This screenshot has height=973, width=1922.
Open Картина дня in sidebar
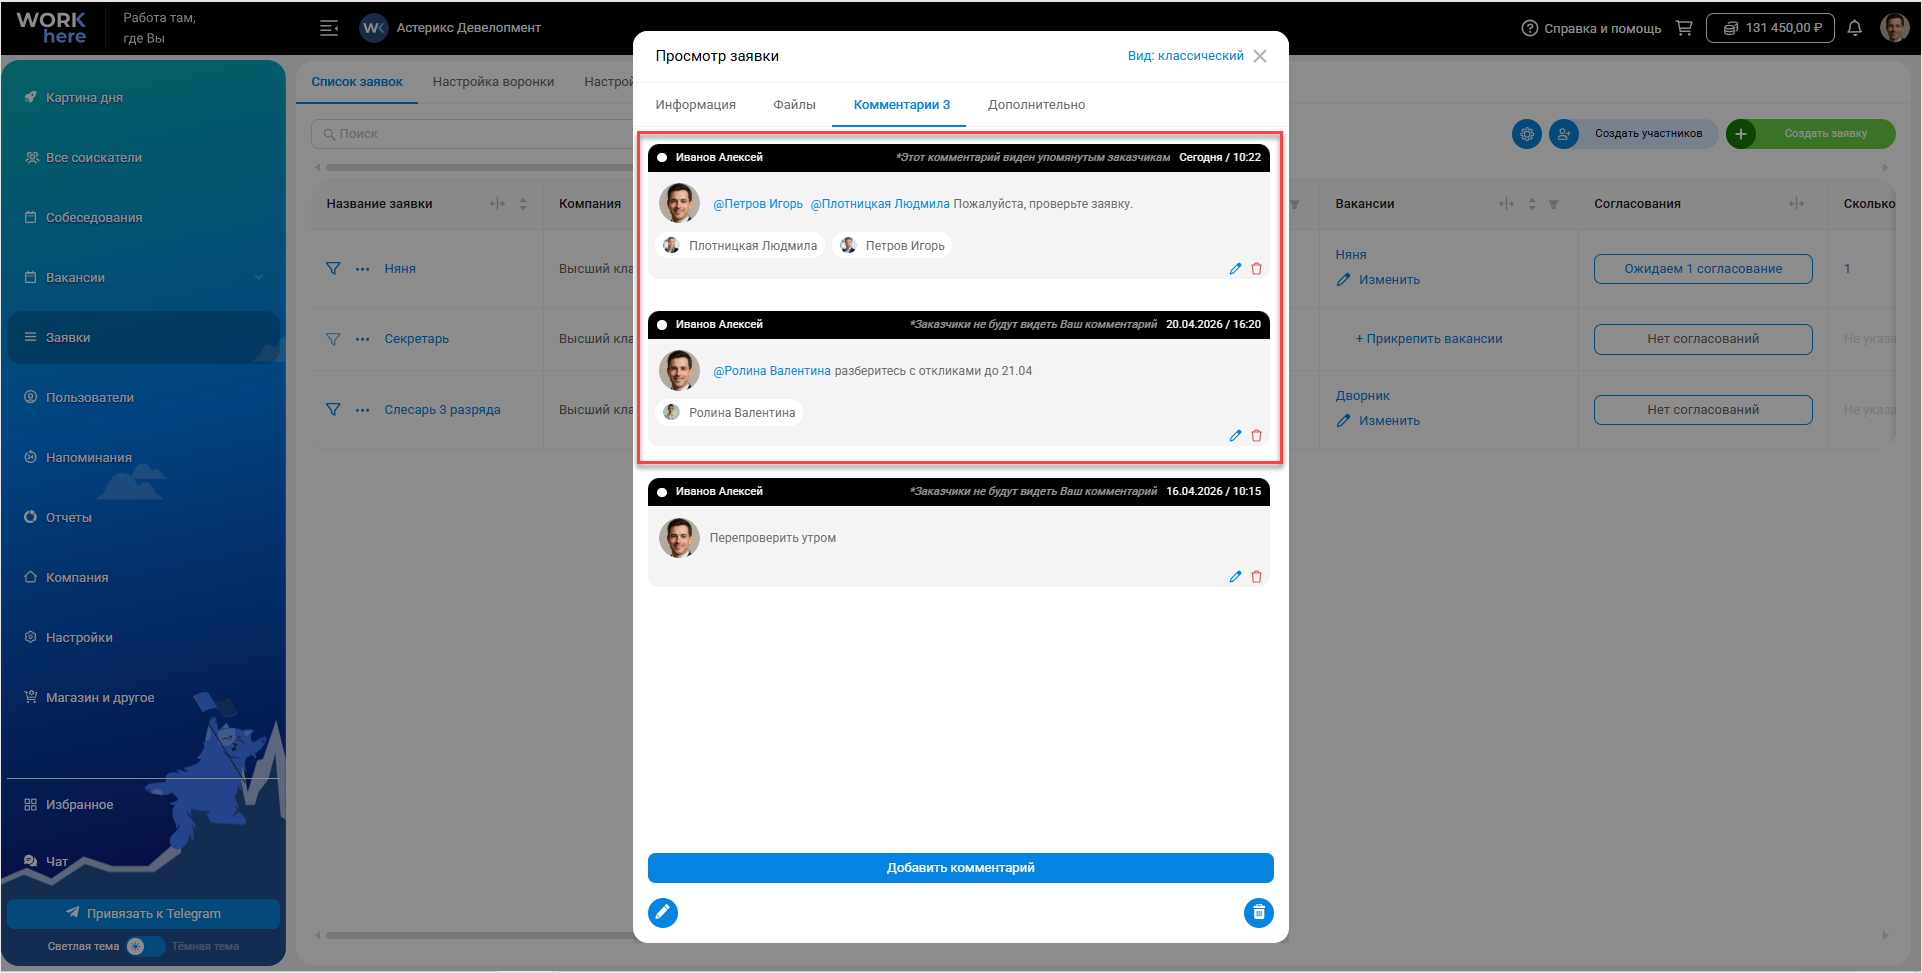(x=84, y=98)
